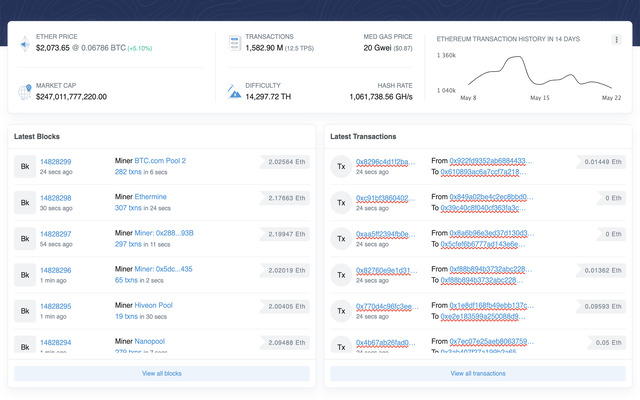The width and height of the screenshot is (640, 400).
Task: View the 297 txns link
Action: [128, 244]
